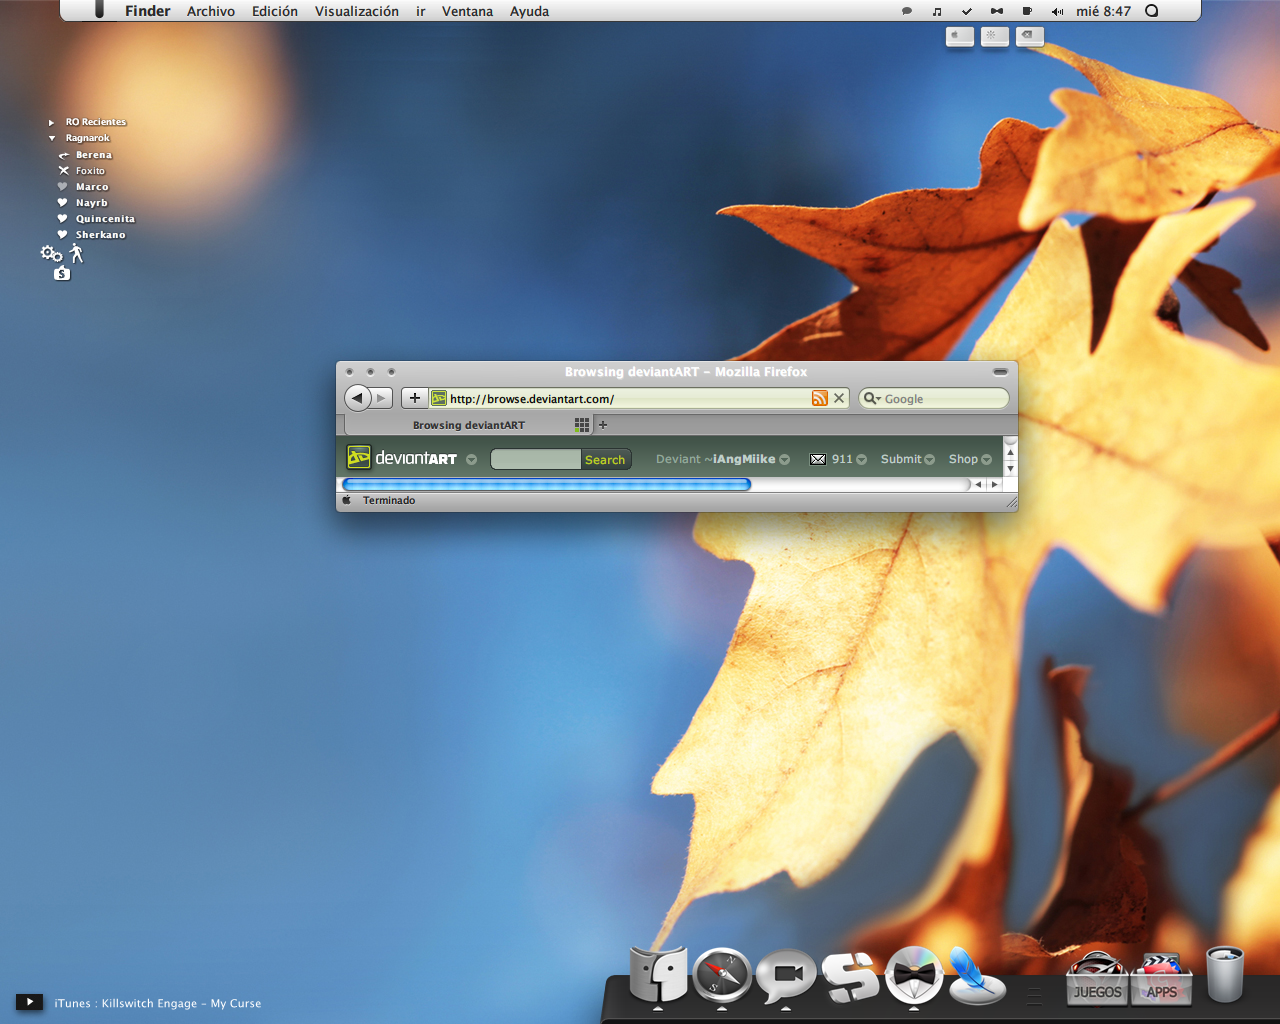Open the Finder menu
The height and width of the screenshot is (1024, 1280).
[x=148, y=11]
